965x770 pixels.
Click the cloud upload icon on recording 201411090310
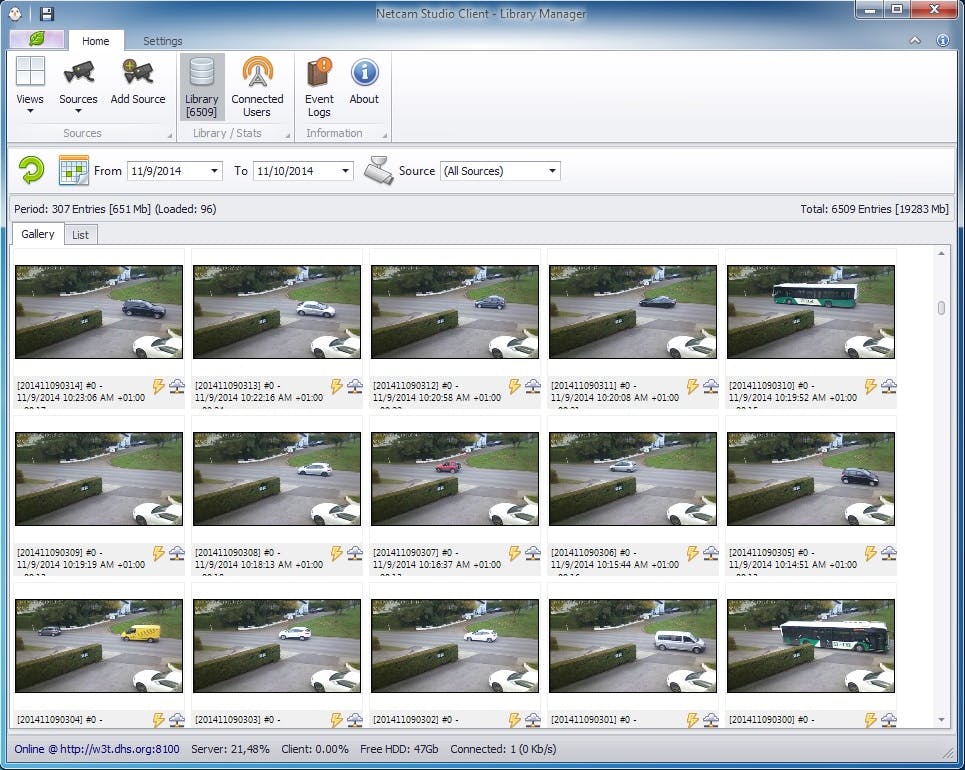(888, 387)
